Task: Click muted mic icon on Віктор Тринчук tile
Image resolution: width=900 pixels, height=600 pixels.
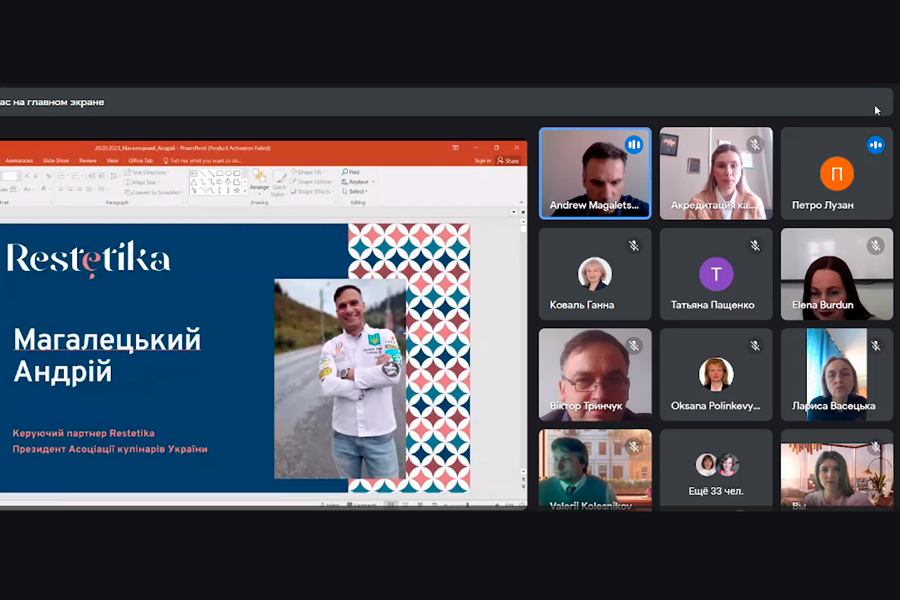Action: [634, 346]
